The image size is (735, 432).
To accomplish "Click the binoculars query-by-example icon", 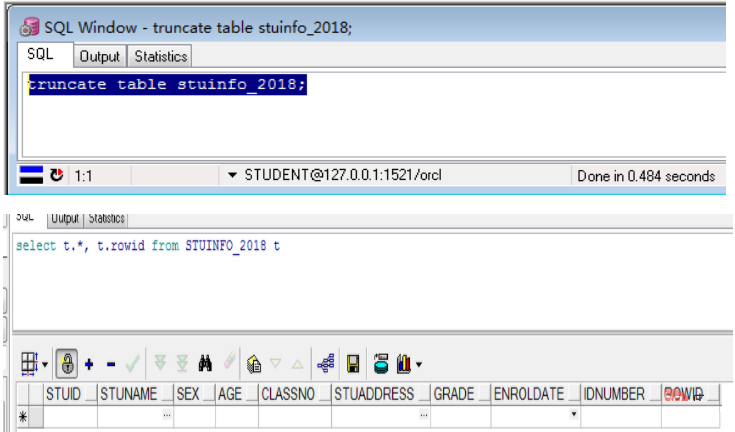I will [206, 362].
